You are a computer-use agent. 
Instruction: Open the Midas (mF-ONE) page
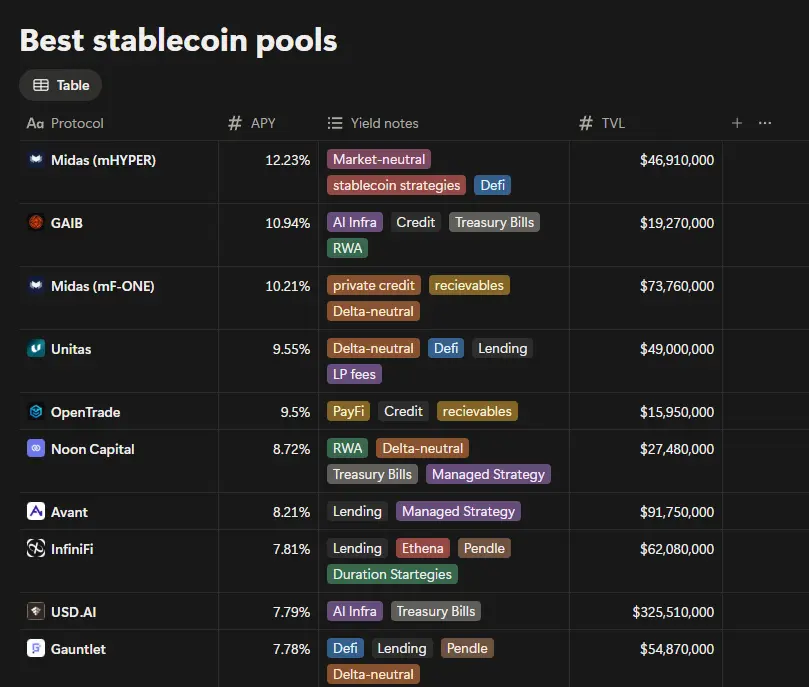(103, 286)
